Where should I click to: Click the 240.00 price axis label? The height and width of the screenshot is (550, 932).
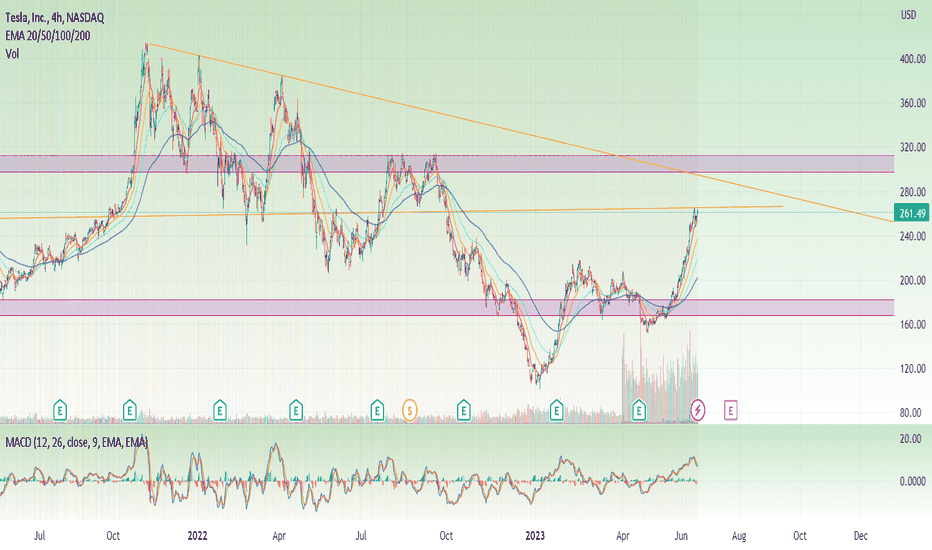[912, 236]
